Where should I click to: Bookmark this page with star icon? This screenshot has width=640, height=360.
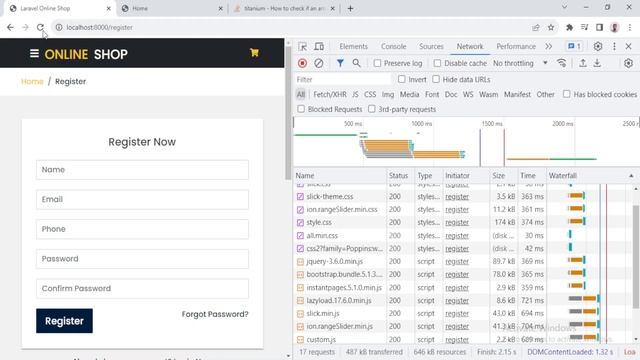click(x=551, y=27)
